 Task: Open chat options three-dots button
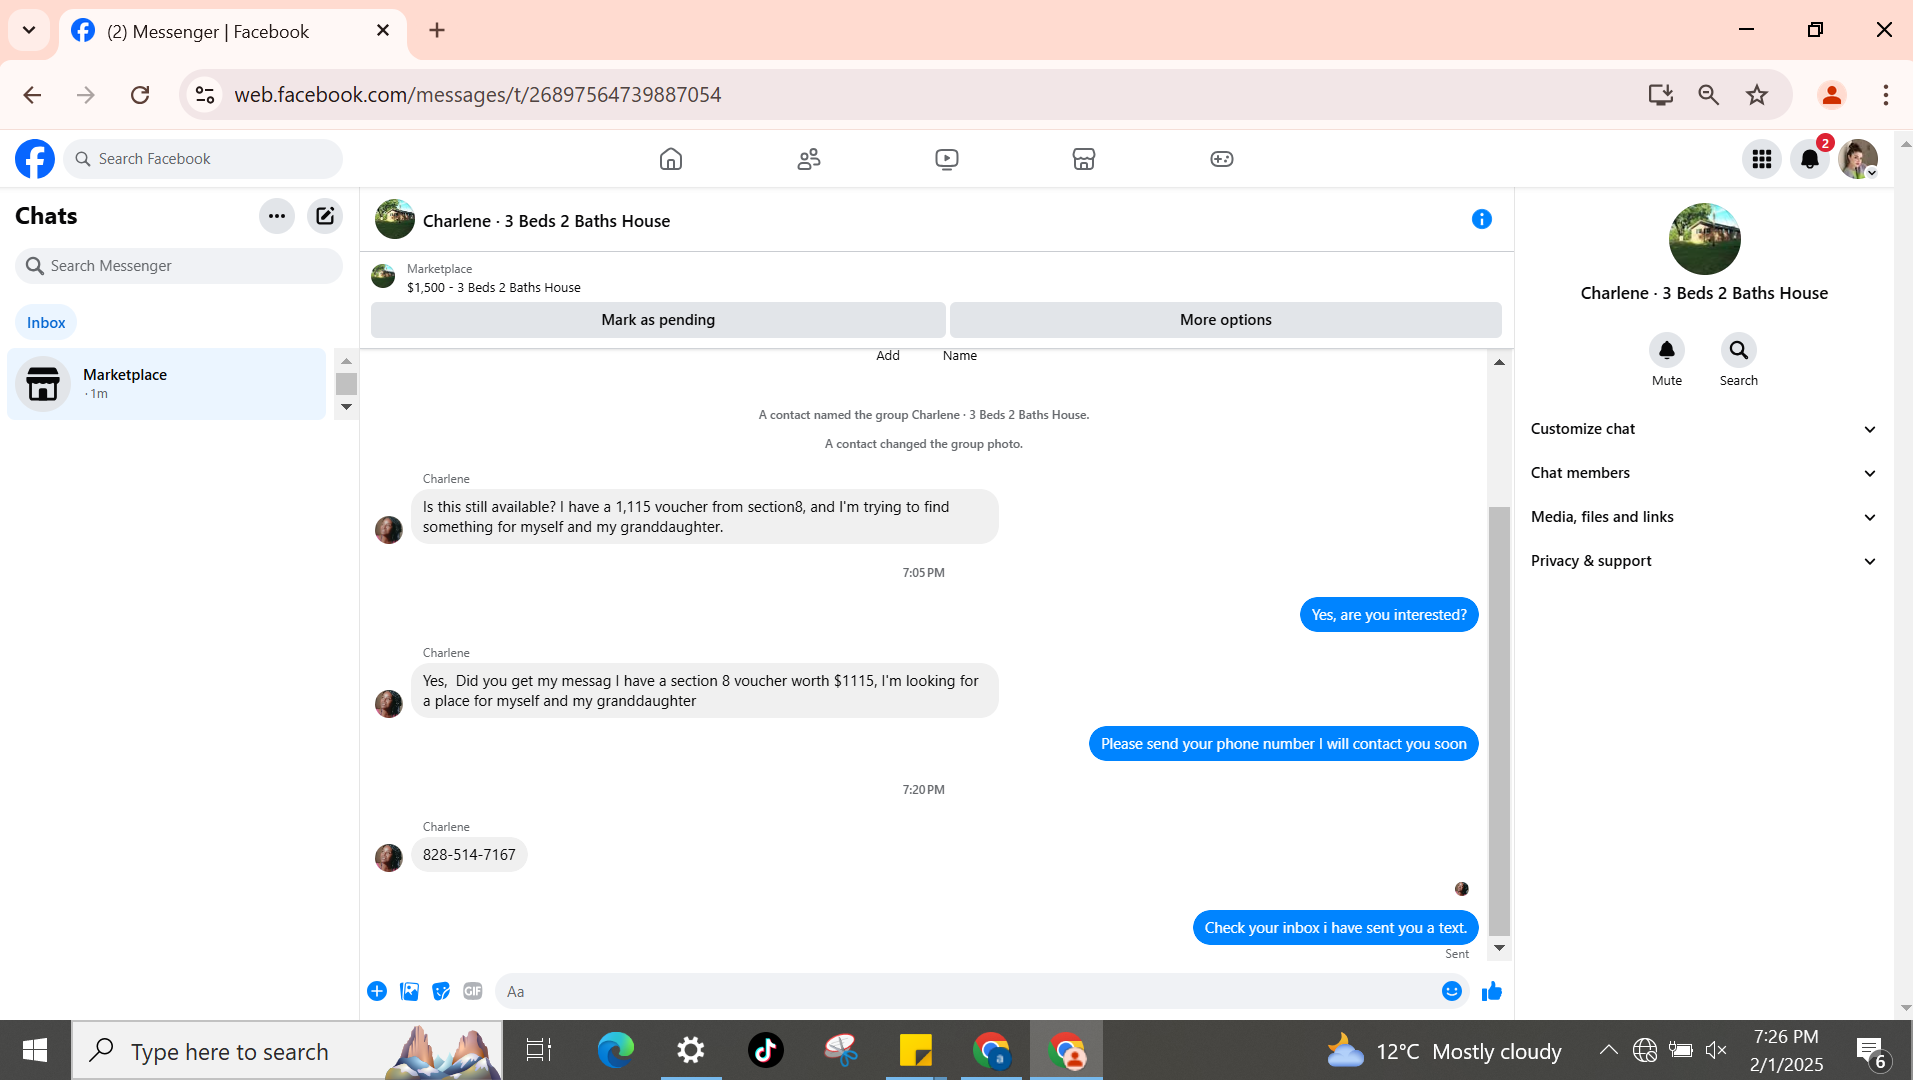[x=277, y=216]
